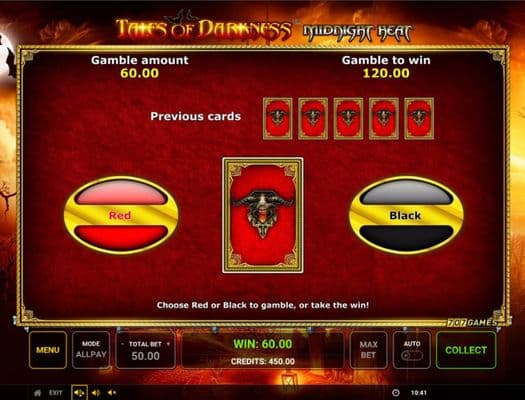Image resolution: width=525 pixels, height=400 pixels.
Task: Select the medium-volume speaker icon
Action: pyautogui.click(x=96, y=393)
